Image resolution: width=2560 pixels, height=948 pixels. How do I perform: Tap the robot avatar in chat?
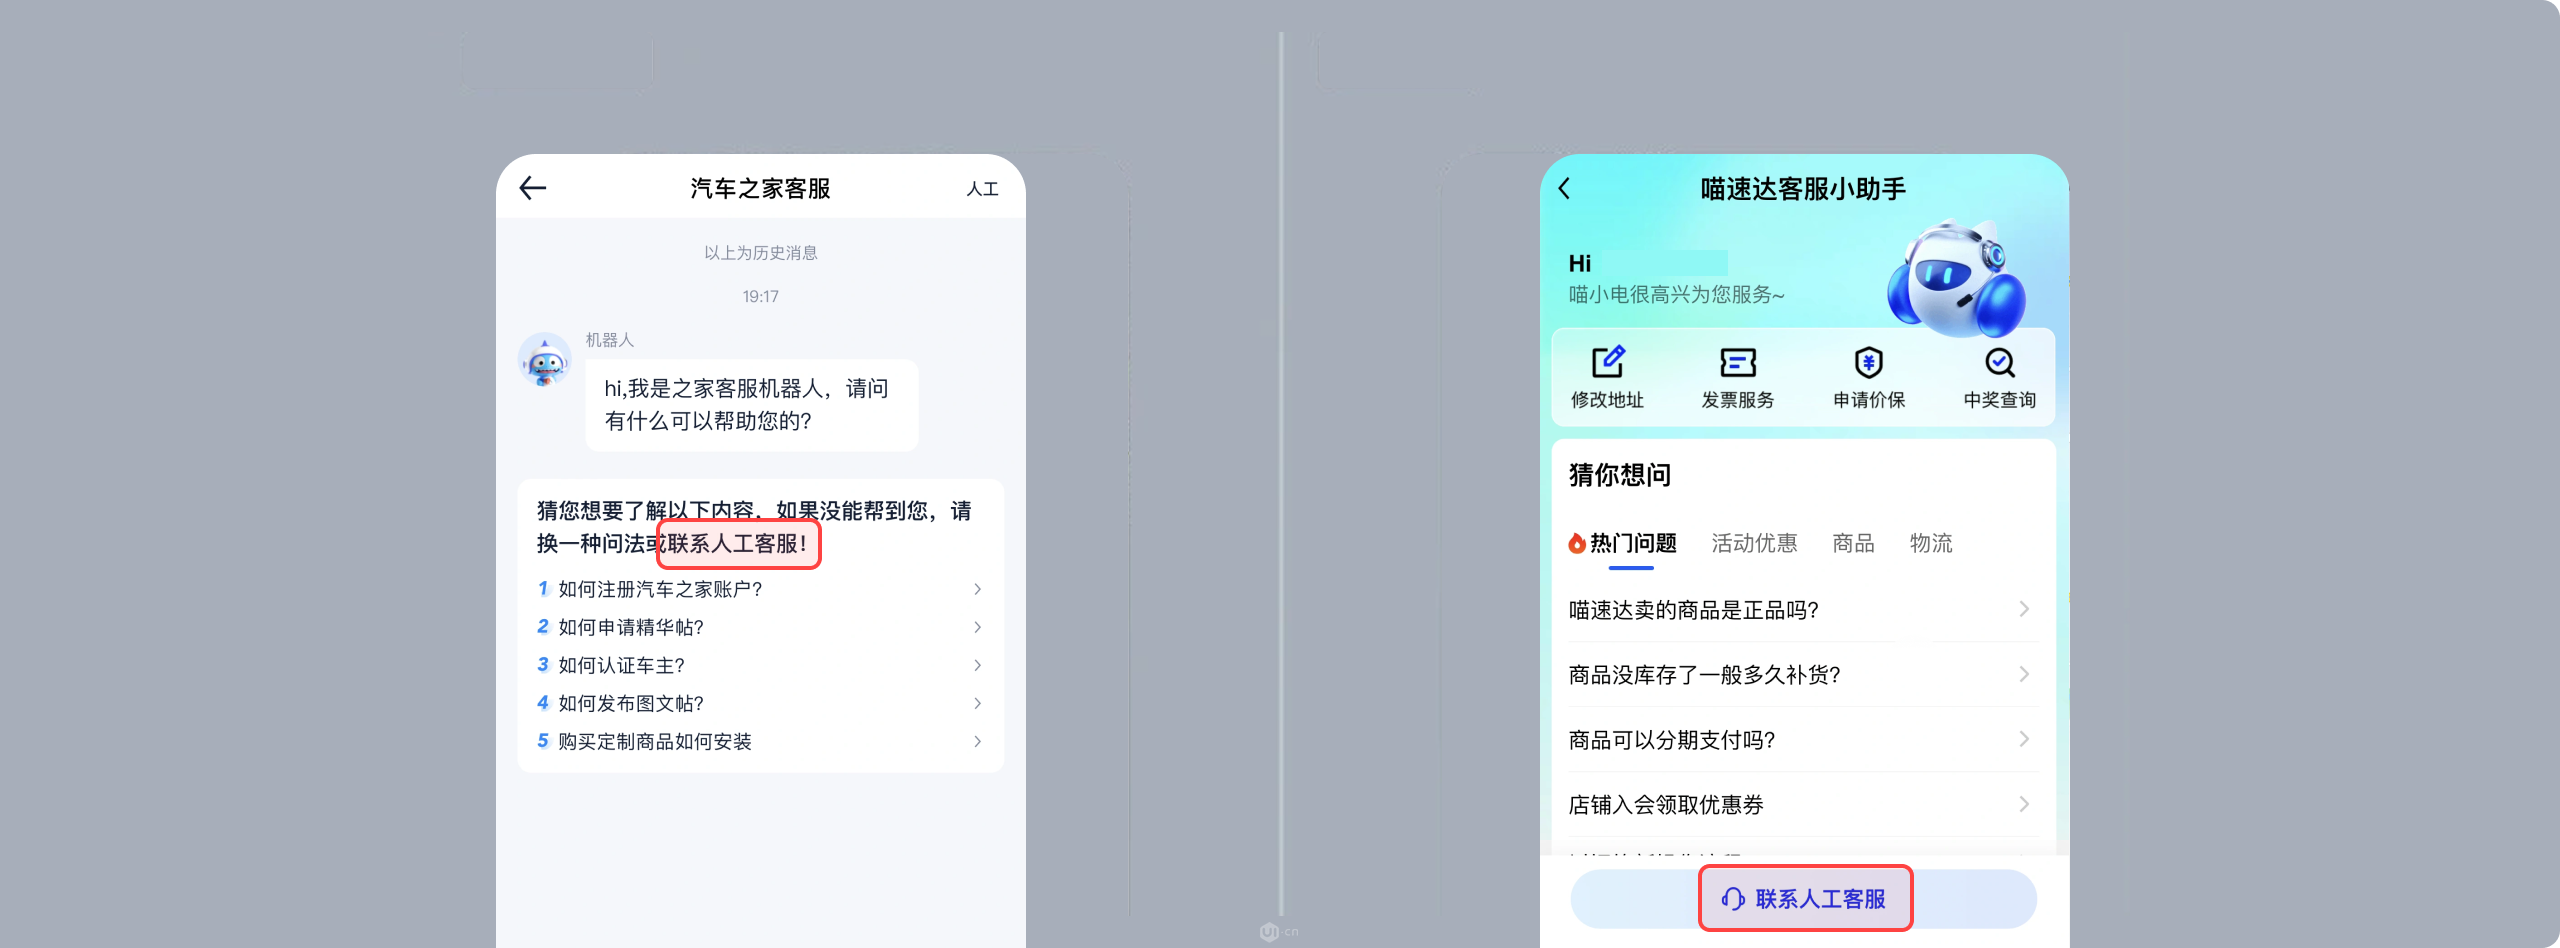pos(544,361)
